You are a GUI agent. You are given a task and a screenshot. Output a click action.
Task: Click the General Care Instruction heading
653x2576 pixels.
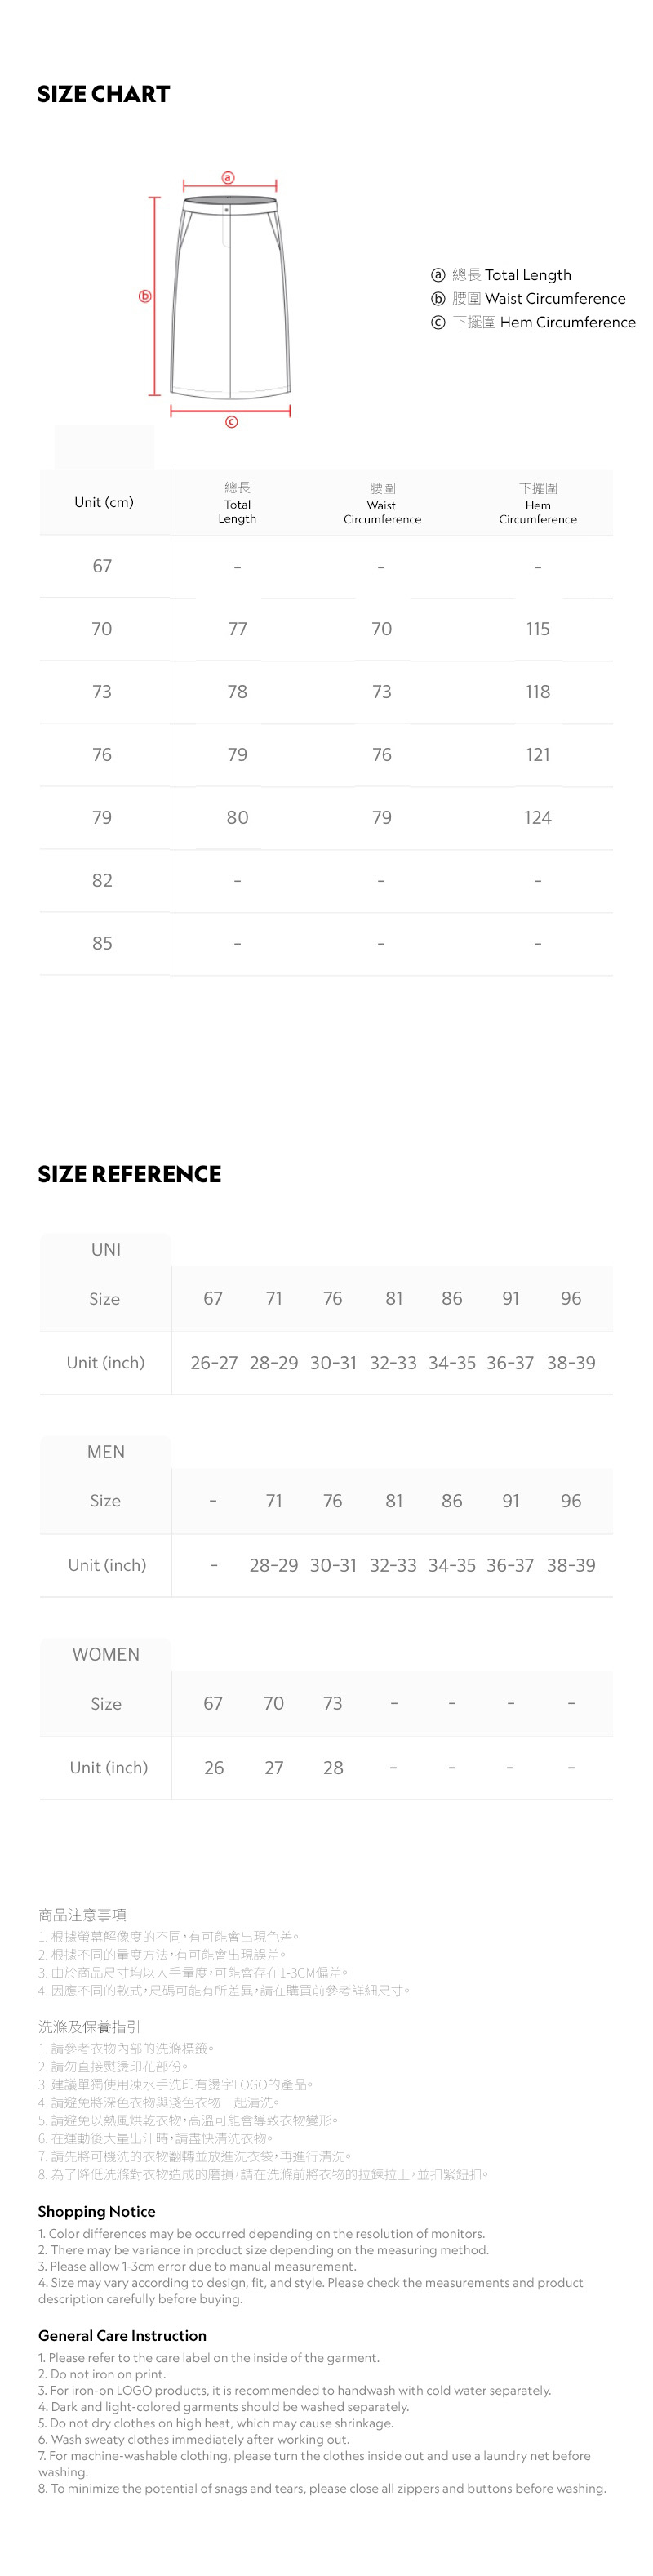[x=122, y=2335]
